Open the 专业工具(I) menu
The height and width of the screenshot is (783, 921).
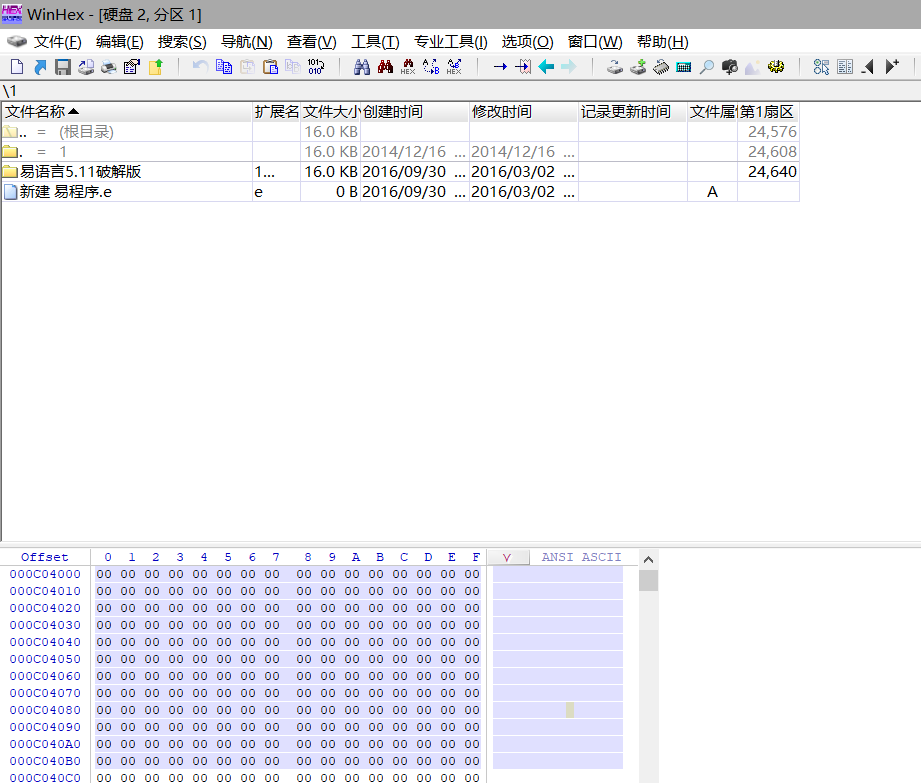[451, 42]
